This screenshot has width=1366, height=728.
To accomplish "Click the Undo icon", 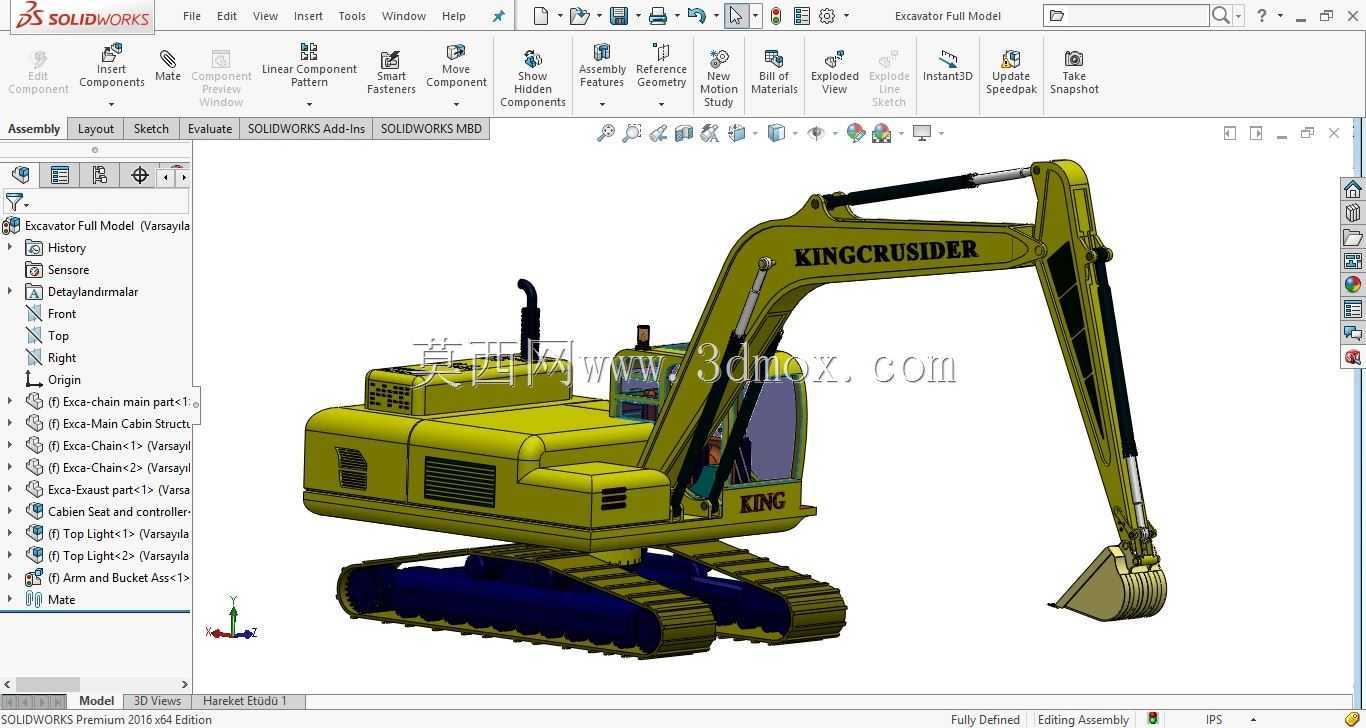I will [696, 16].
